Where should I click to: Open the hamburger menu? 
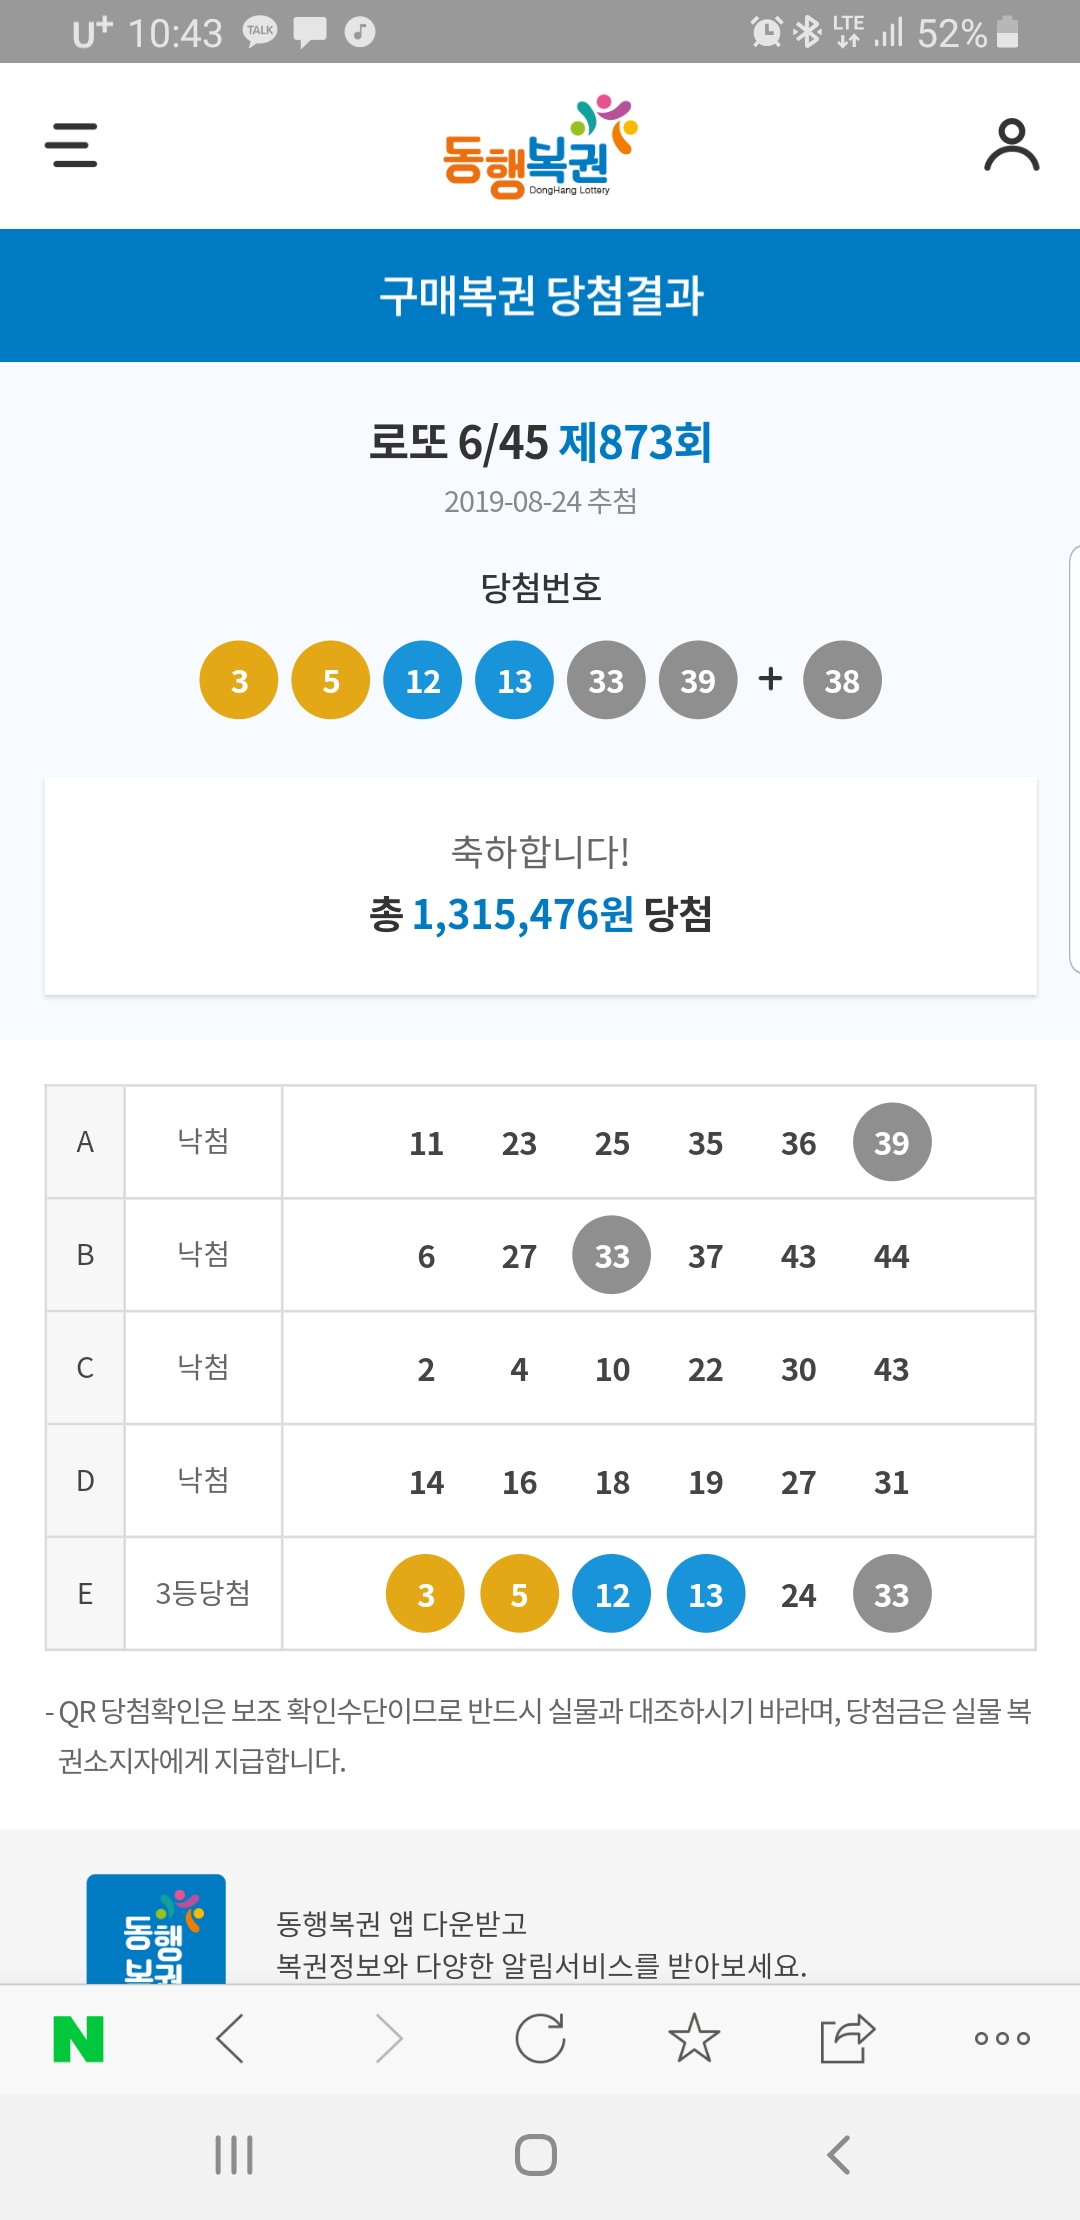point(71,145)
